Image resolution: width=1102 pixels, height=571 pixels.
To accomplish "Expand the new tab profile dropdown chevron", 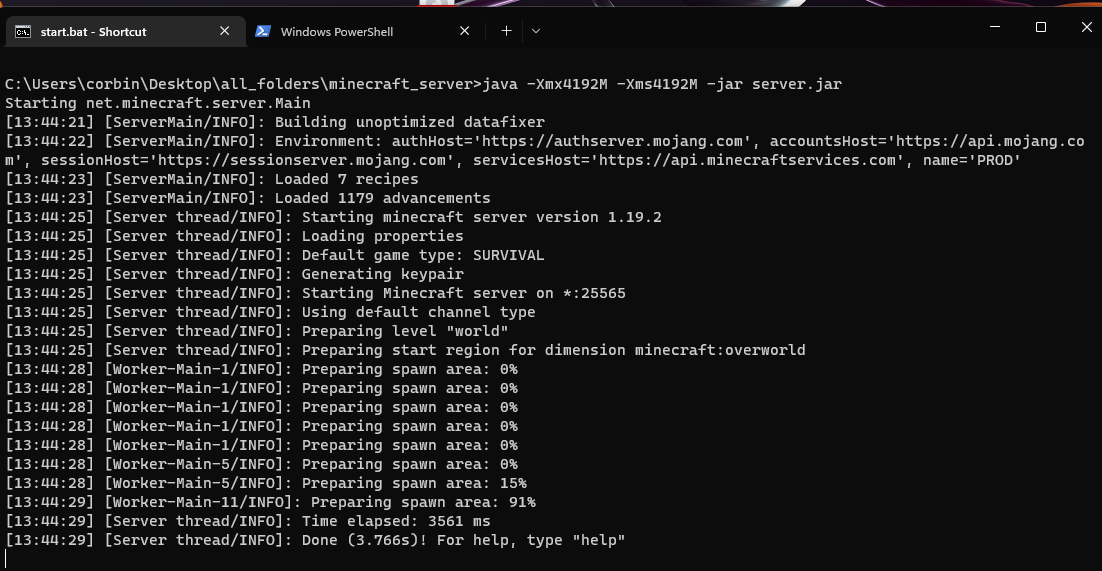I will 536,31.
